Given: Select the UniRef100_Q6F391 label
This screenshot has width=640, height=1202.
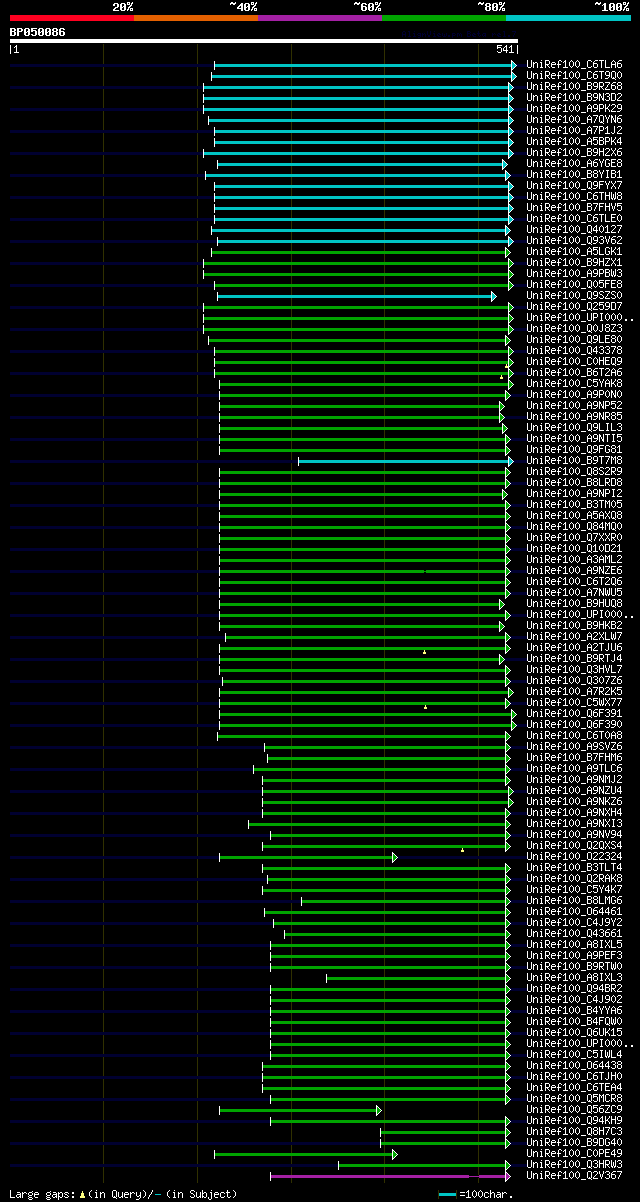Looking at the screenshot, I should 574,713.
